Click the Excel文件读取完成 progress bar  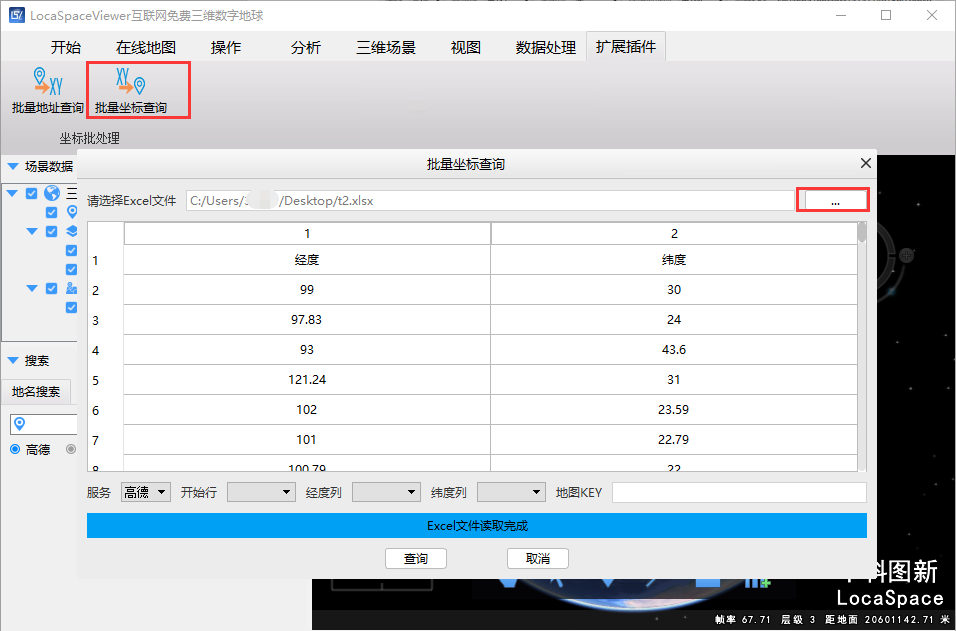(x=477, y=526)
